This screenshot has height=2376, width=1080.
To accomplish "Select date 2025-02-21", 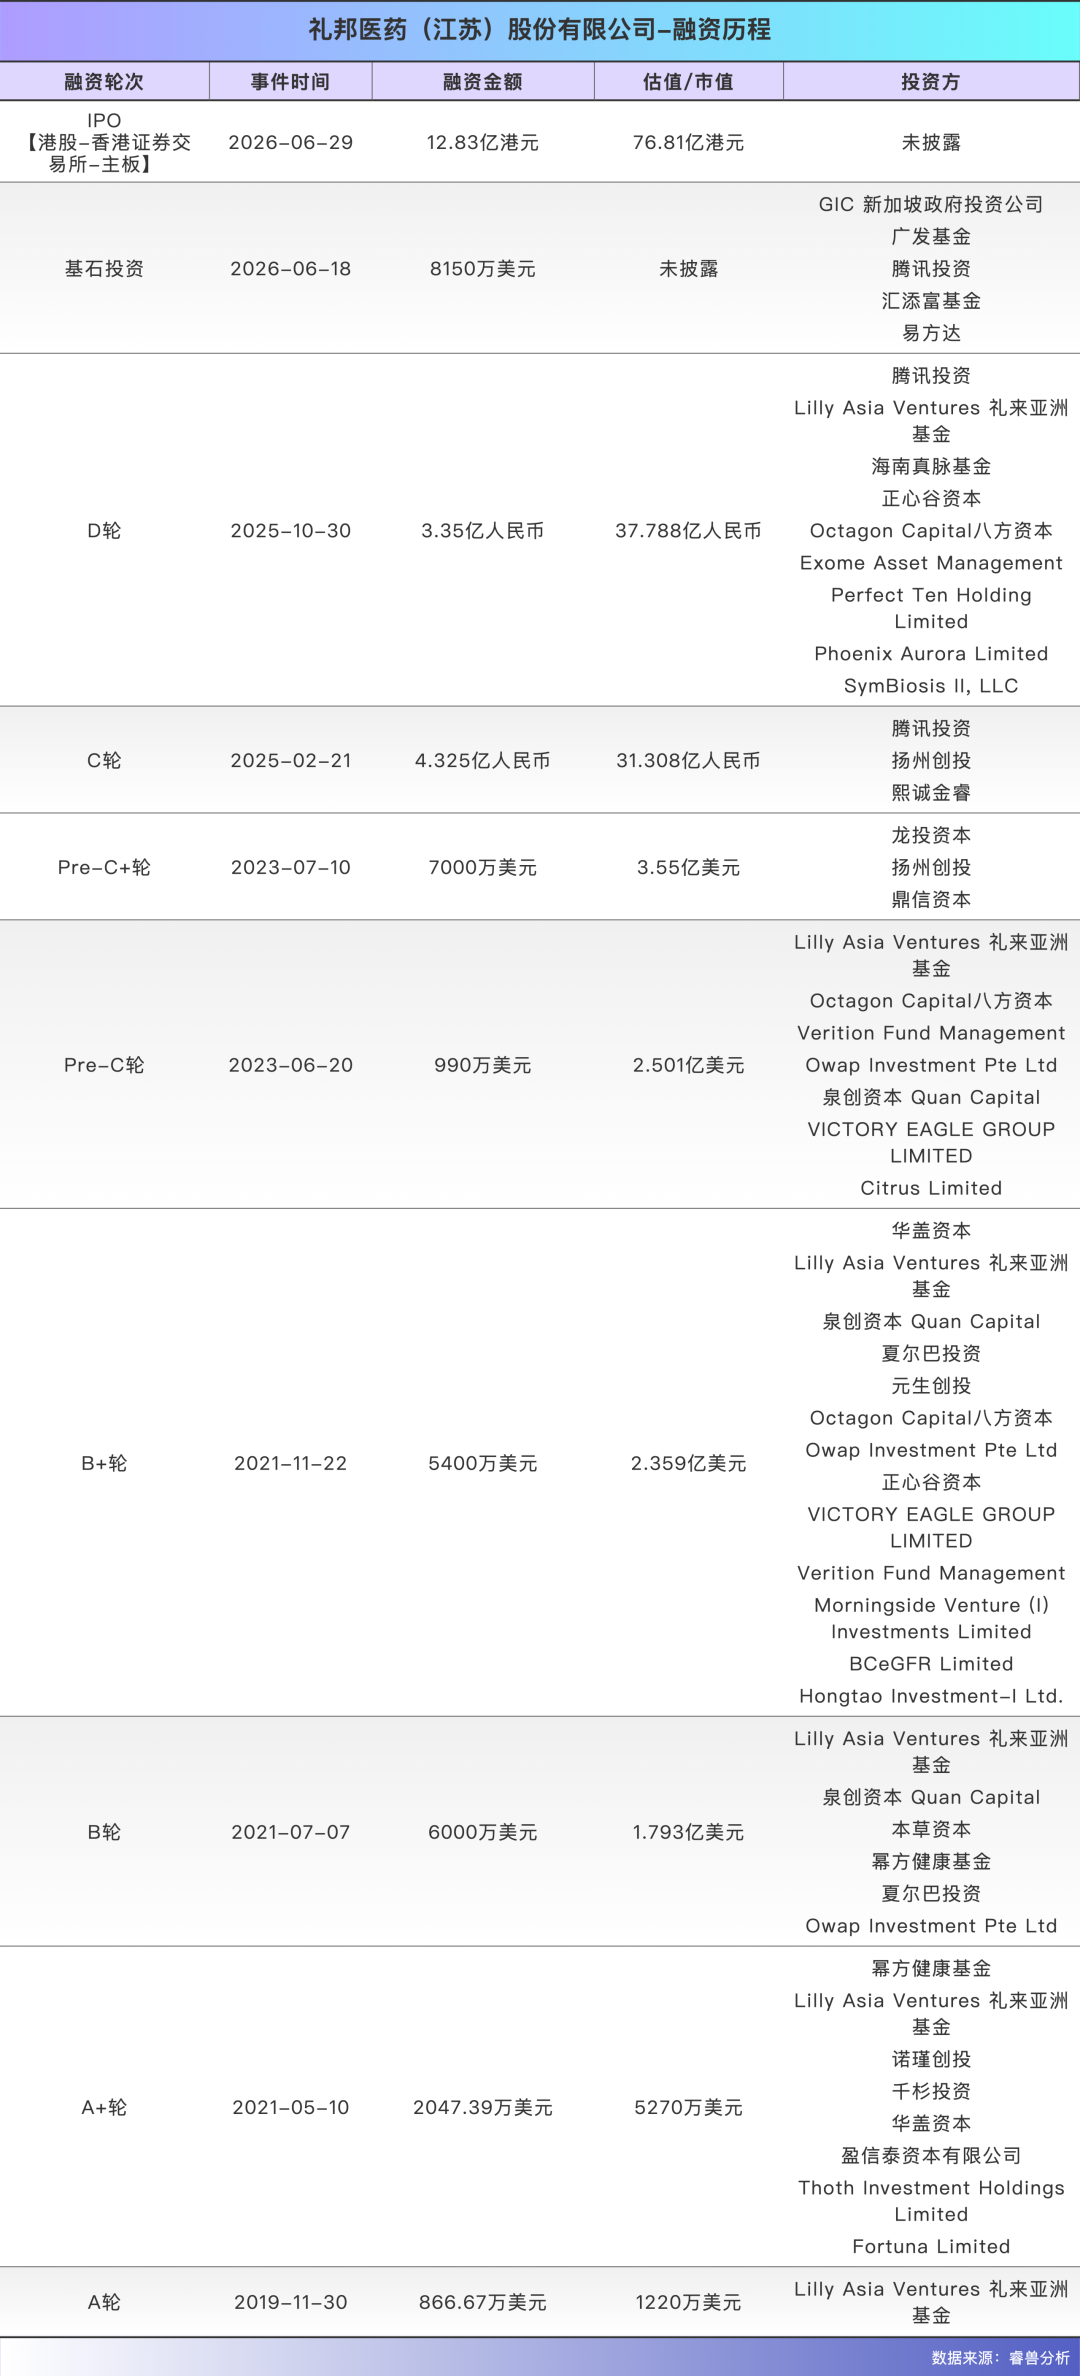I will click(x=291, y=761).
